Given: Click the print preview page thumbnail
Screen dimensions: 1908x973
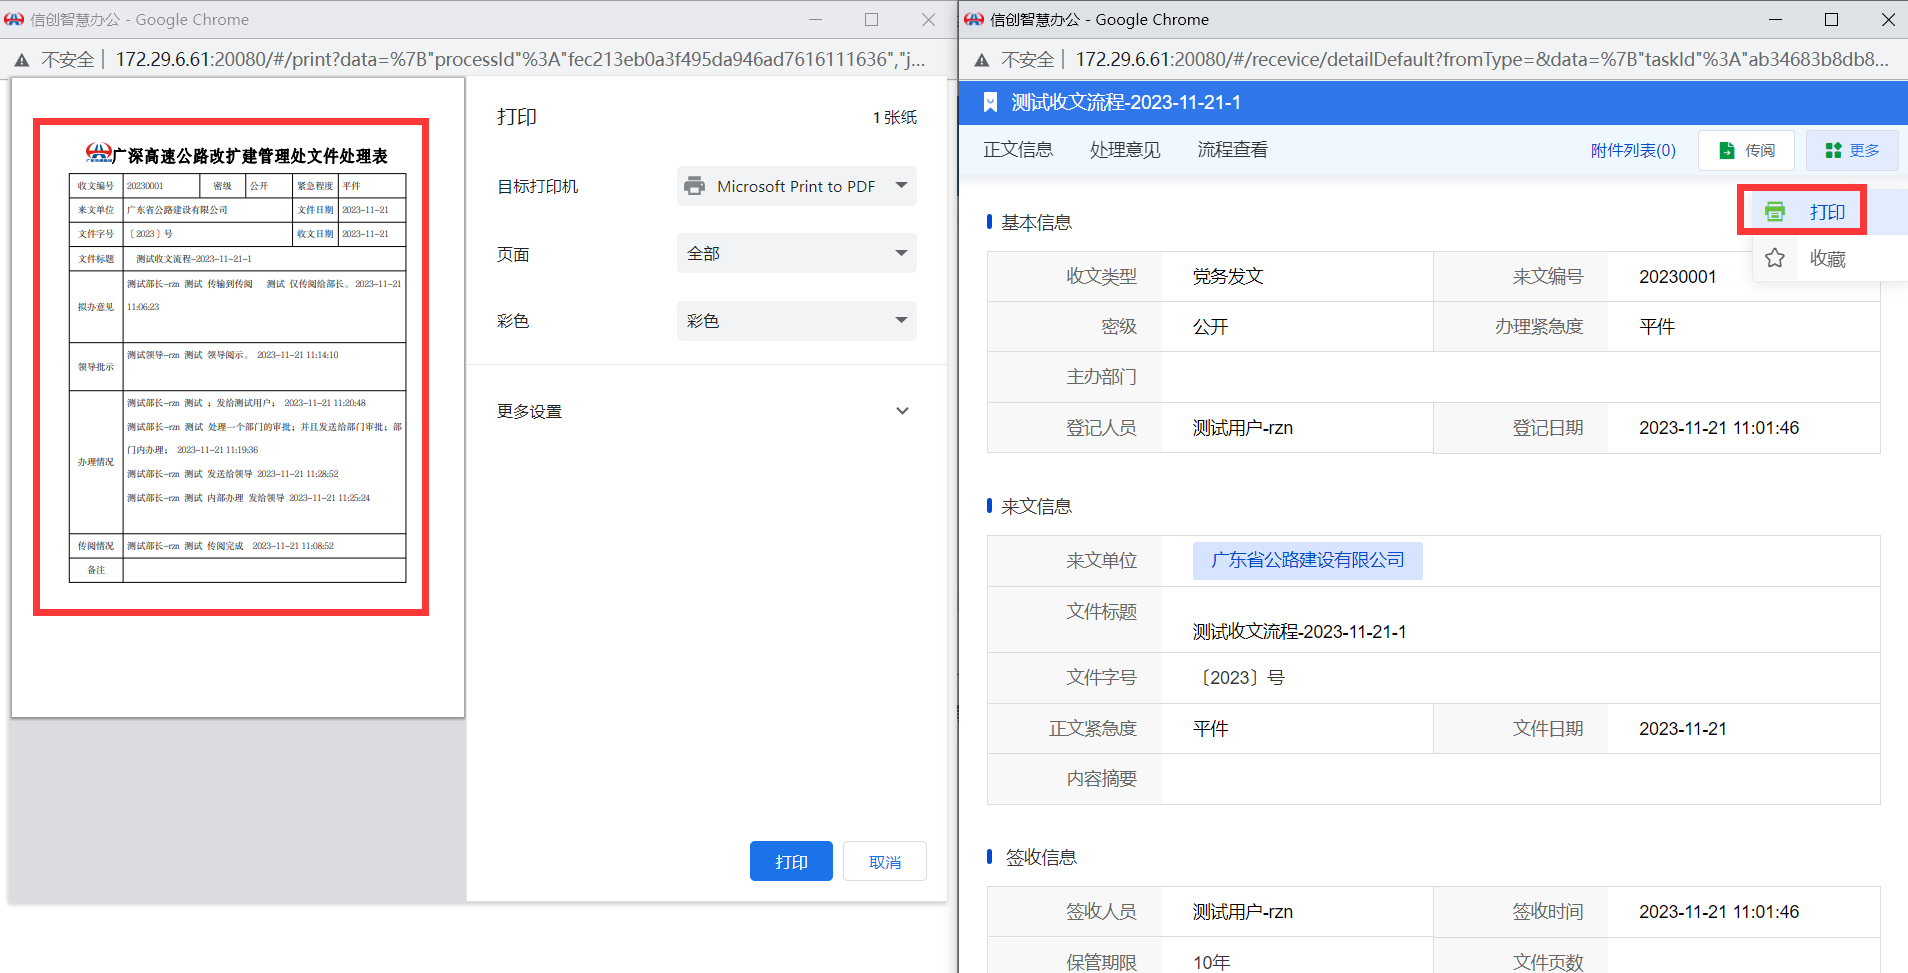Looking at the screenshot, I should [x=238, y=397].
